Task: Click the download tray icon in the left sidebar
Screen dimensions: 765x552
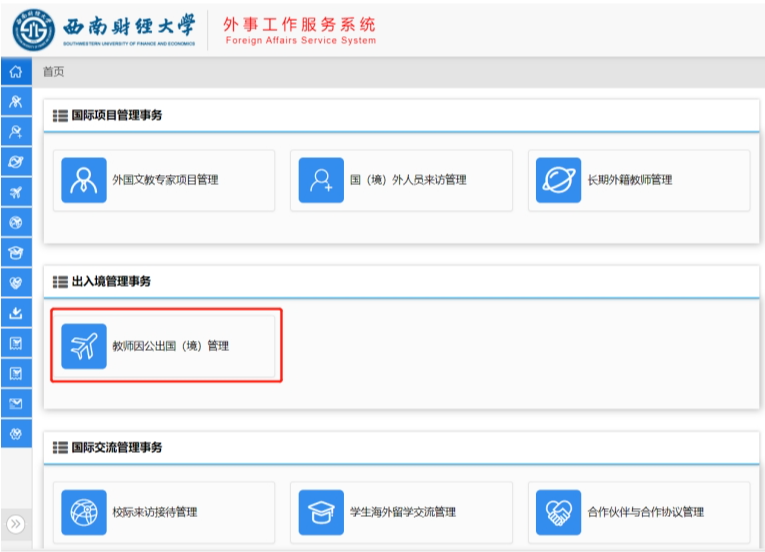Action: pos(15,313)
